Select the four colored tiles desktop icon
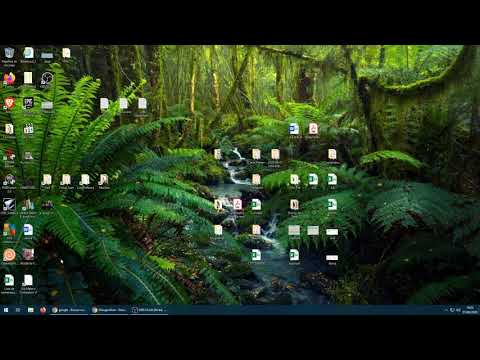Viewport: 480px width, 360px height. (x=9, y=230)
